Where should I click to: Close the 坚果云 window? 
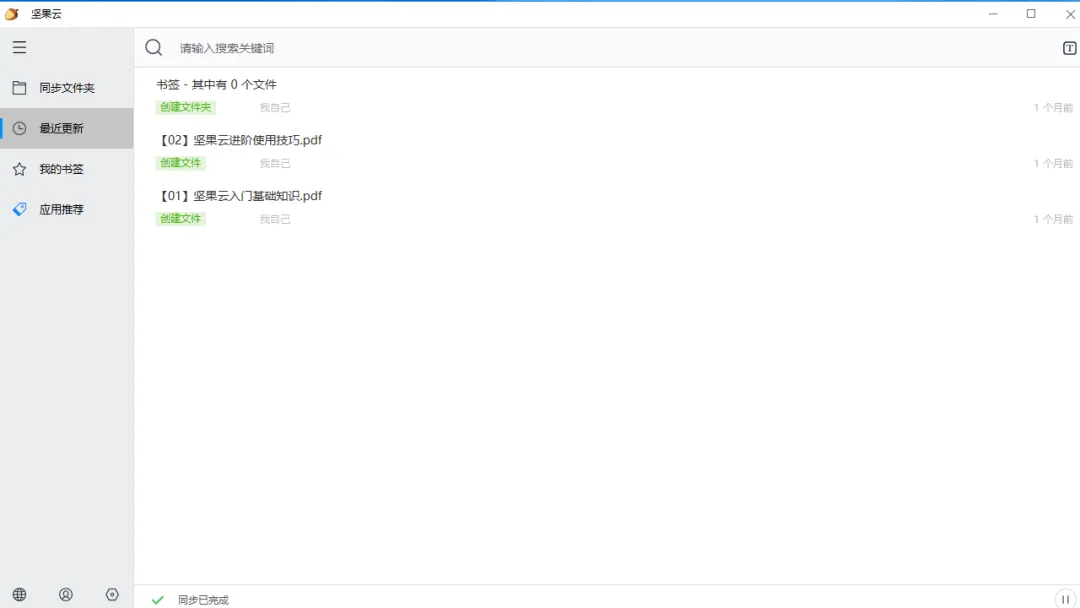pos(1070,14)
